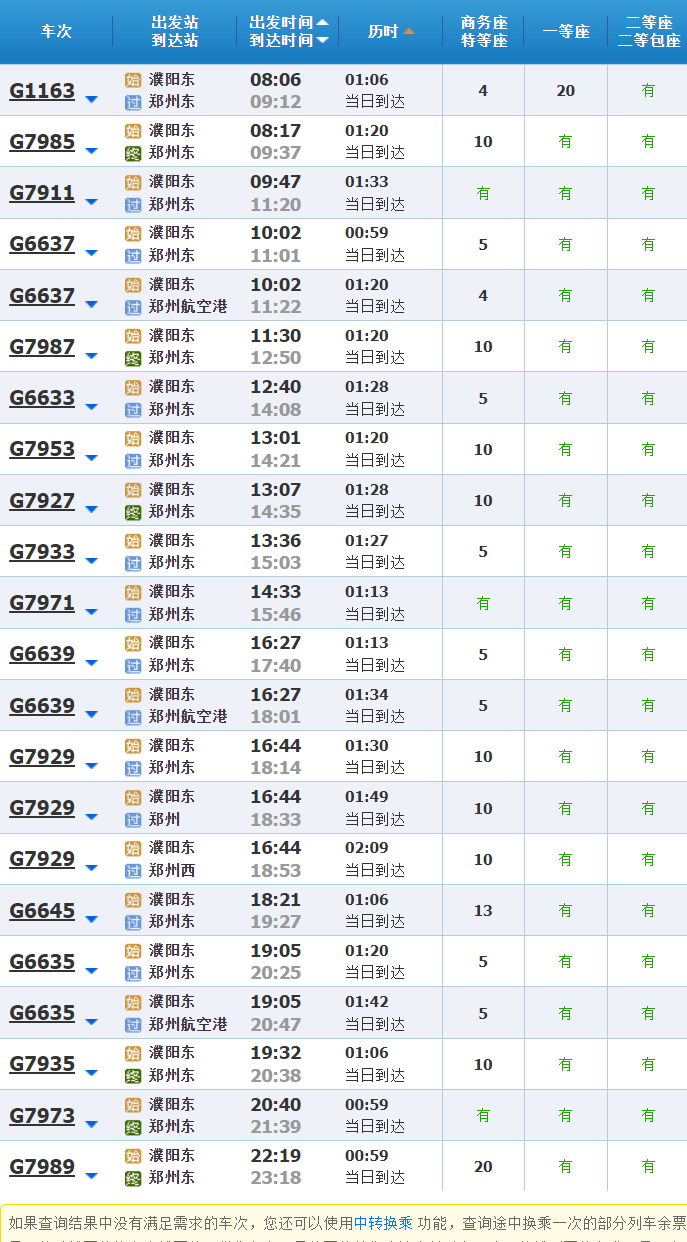This screenshot has width=687, height=1242.
Task: Show stops via arrow next to G6645
Action: click(92, 919)
